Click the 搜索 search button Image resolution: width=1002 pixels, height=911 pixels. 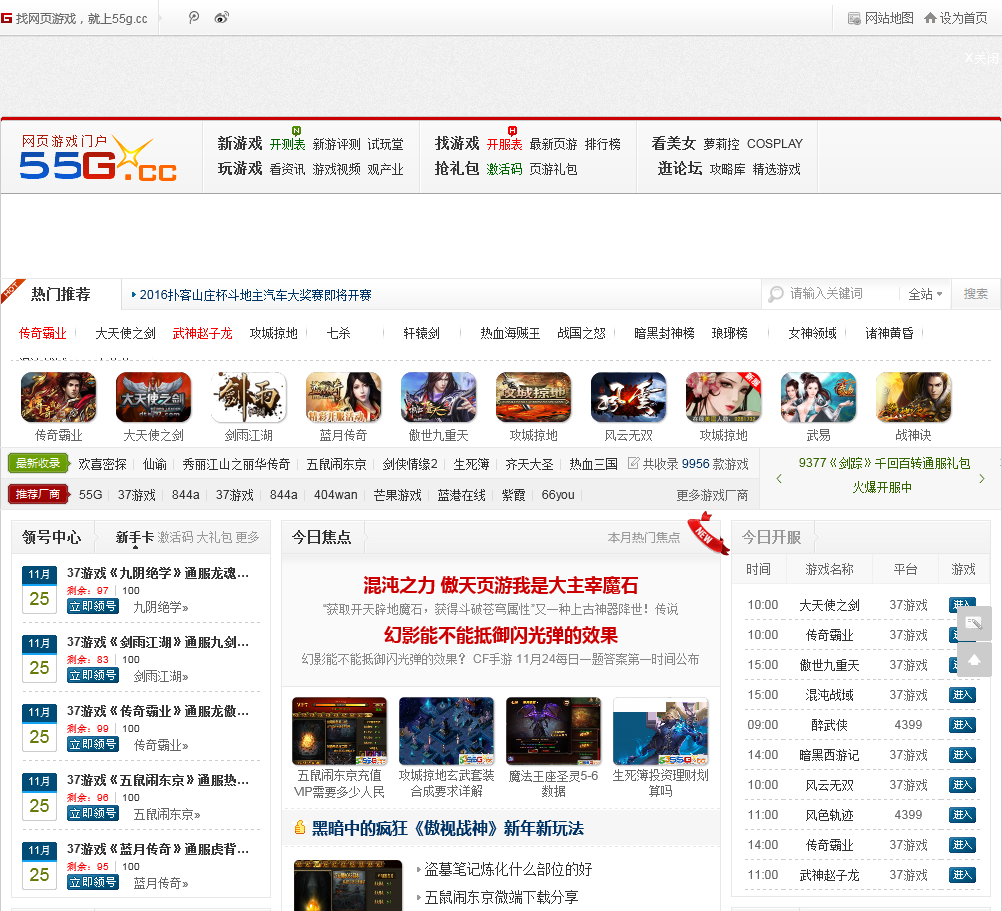tap(976, 294)
